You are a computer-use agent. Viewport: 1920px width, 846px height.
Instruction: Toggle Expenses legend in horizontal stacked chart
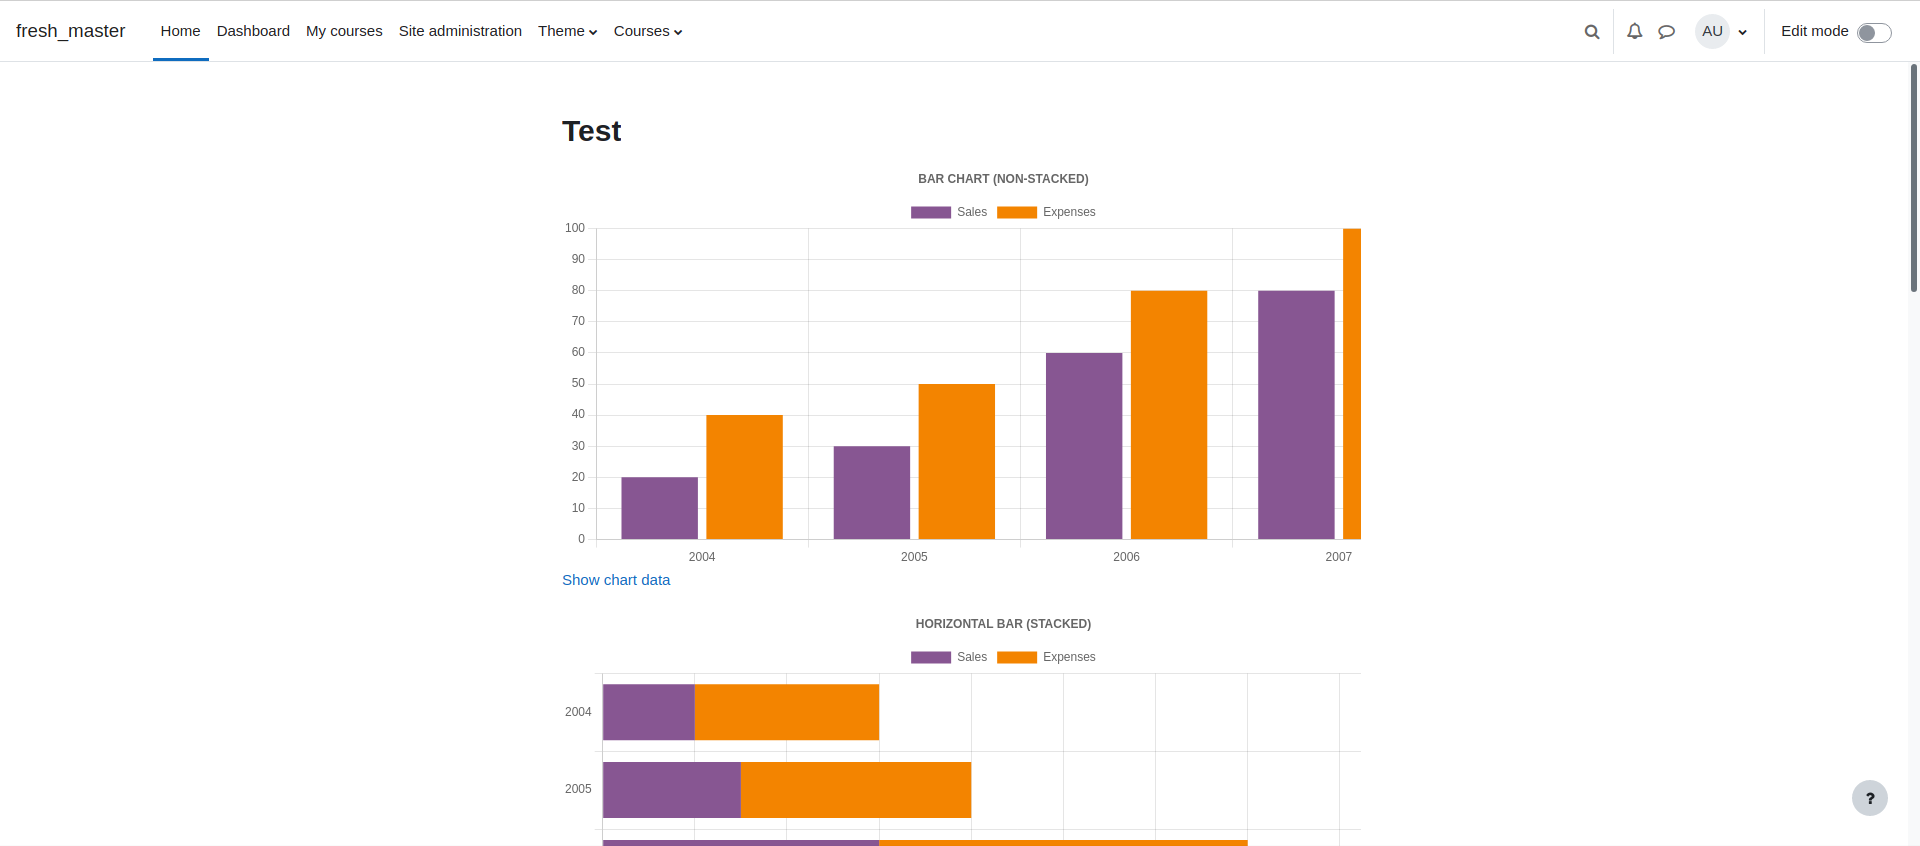point(1046,657)
